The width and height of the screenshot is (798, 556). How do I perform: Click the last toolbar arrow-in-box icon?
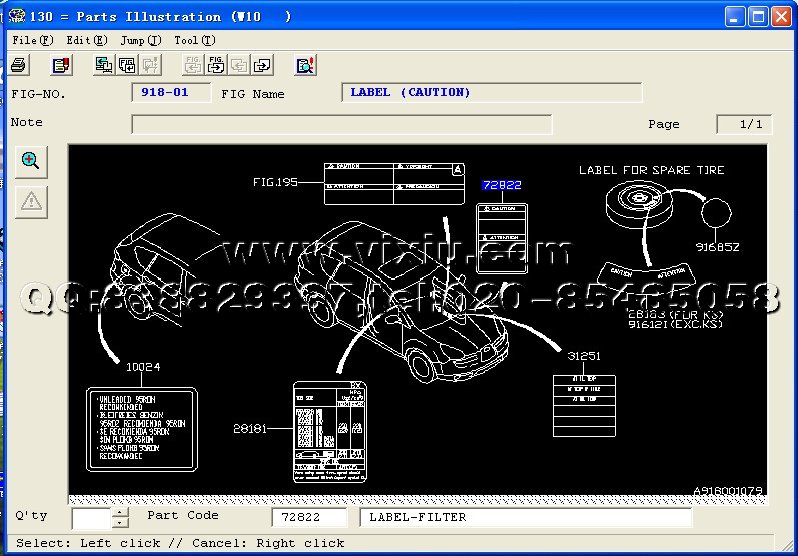tap(262, 66)
